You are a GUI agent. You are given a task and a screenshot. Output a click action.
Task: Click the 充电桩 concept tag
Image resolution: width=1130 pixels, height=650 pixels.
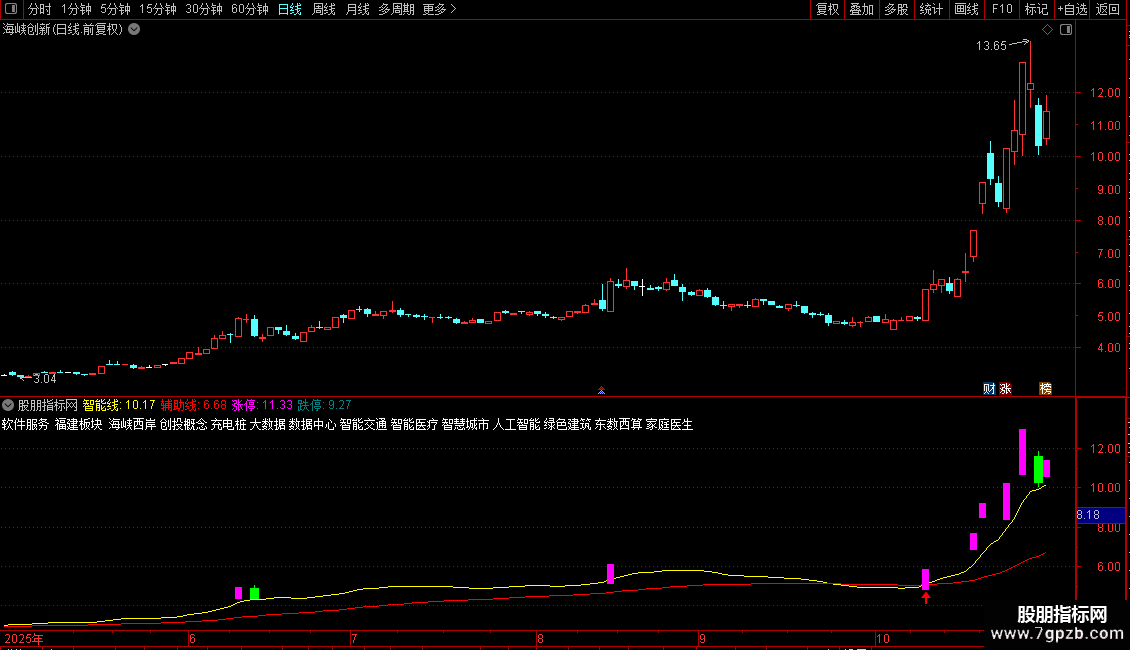tap(228, 424)
